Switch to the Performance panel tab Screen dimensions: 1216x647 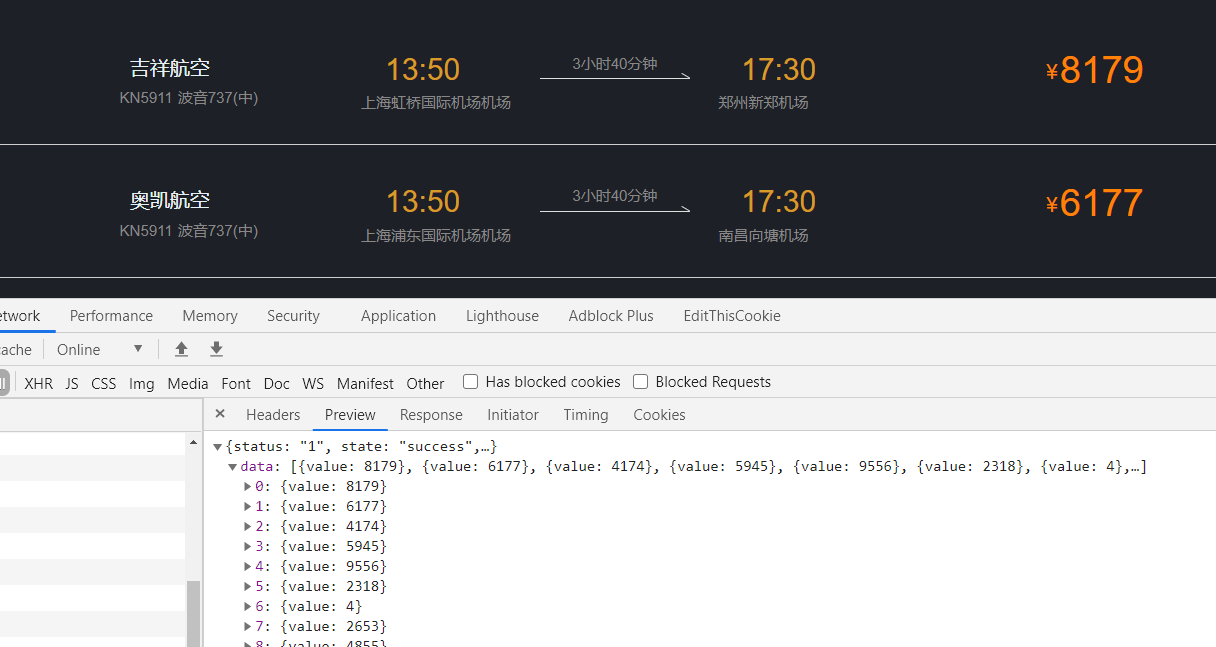(x=111, y=316)
